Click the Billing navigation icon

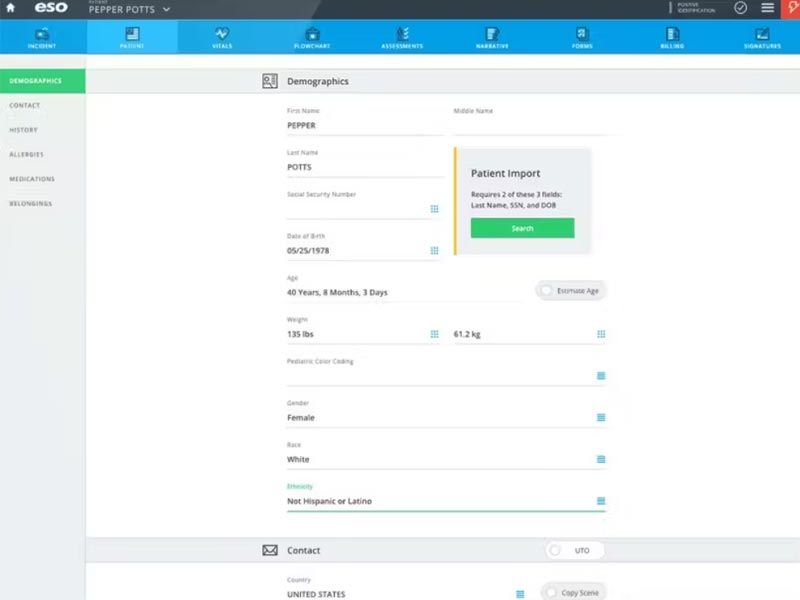click(672, 34)
